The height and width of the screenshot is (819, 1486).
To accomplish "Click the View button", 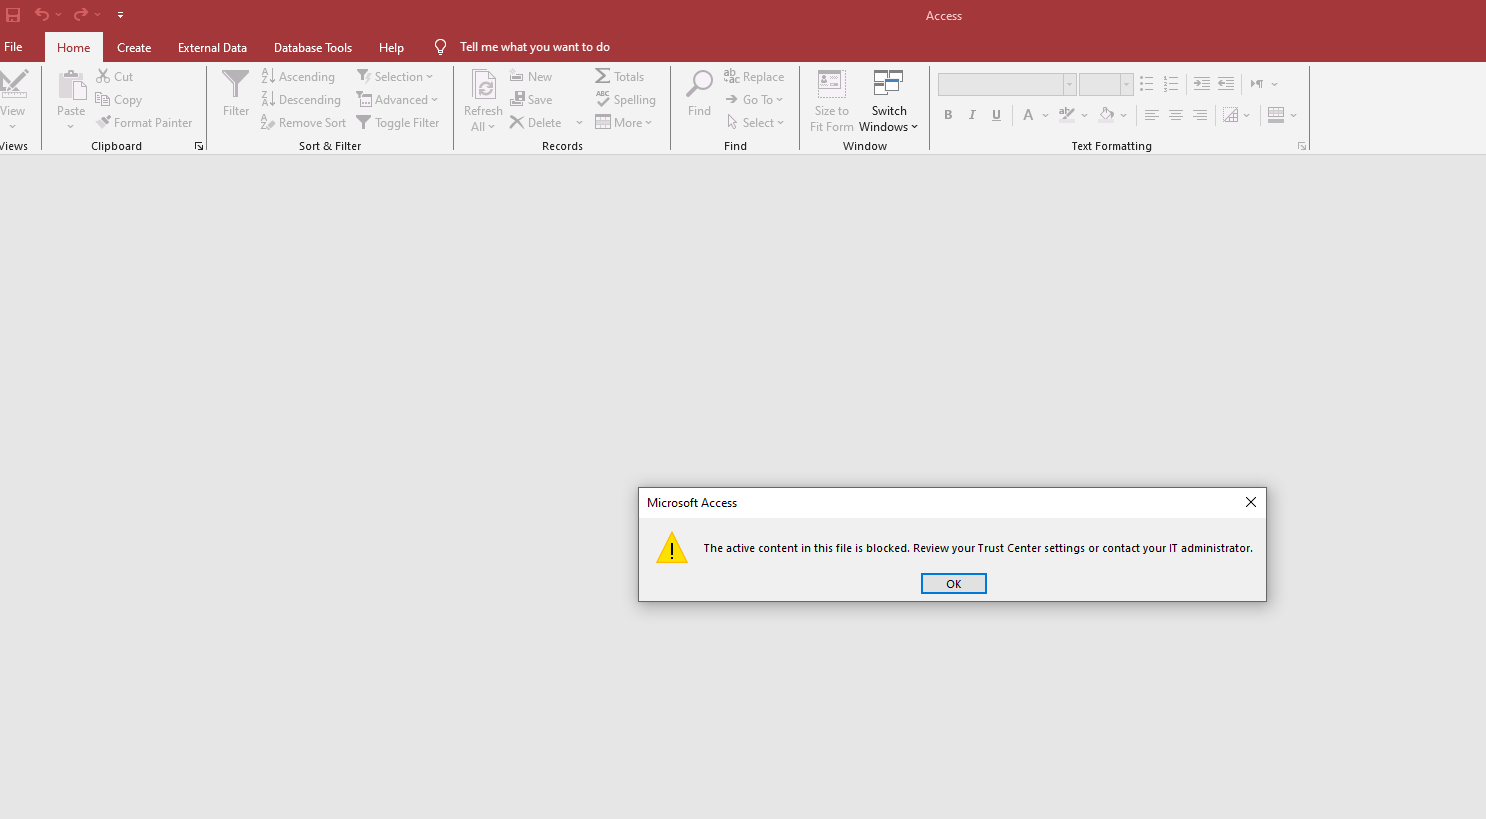I will point(13,99).
